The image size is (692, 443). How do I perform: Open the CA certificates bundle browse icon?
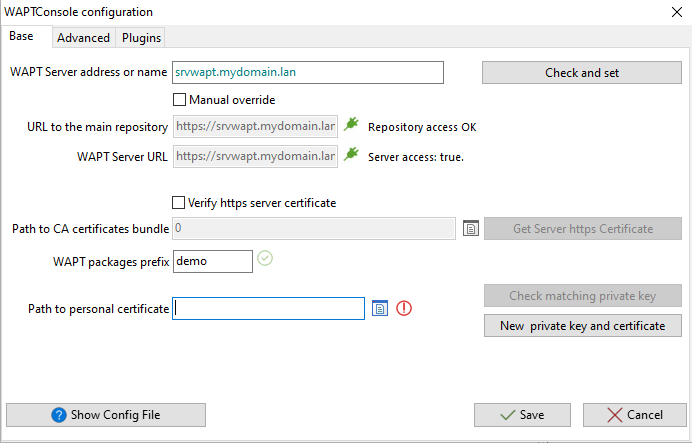point(470,228)
